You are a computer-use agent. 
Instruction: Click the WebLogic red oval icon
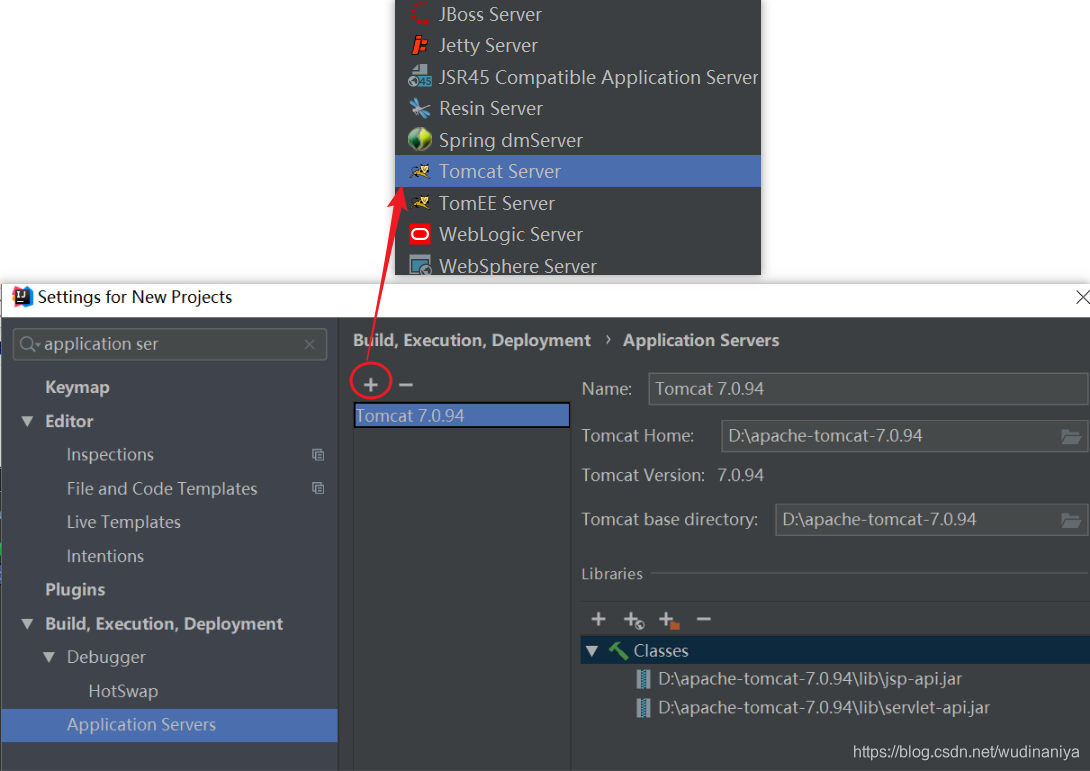coord(420,234)
